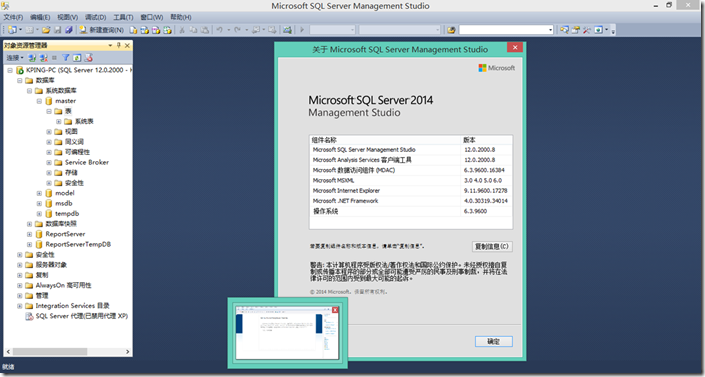
Task: Click the Analysis Services XMLA Query icon
Action: (167, 30)
